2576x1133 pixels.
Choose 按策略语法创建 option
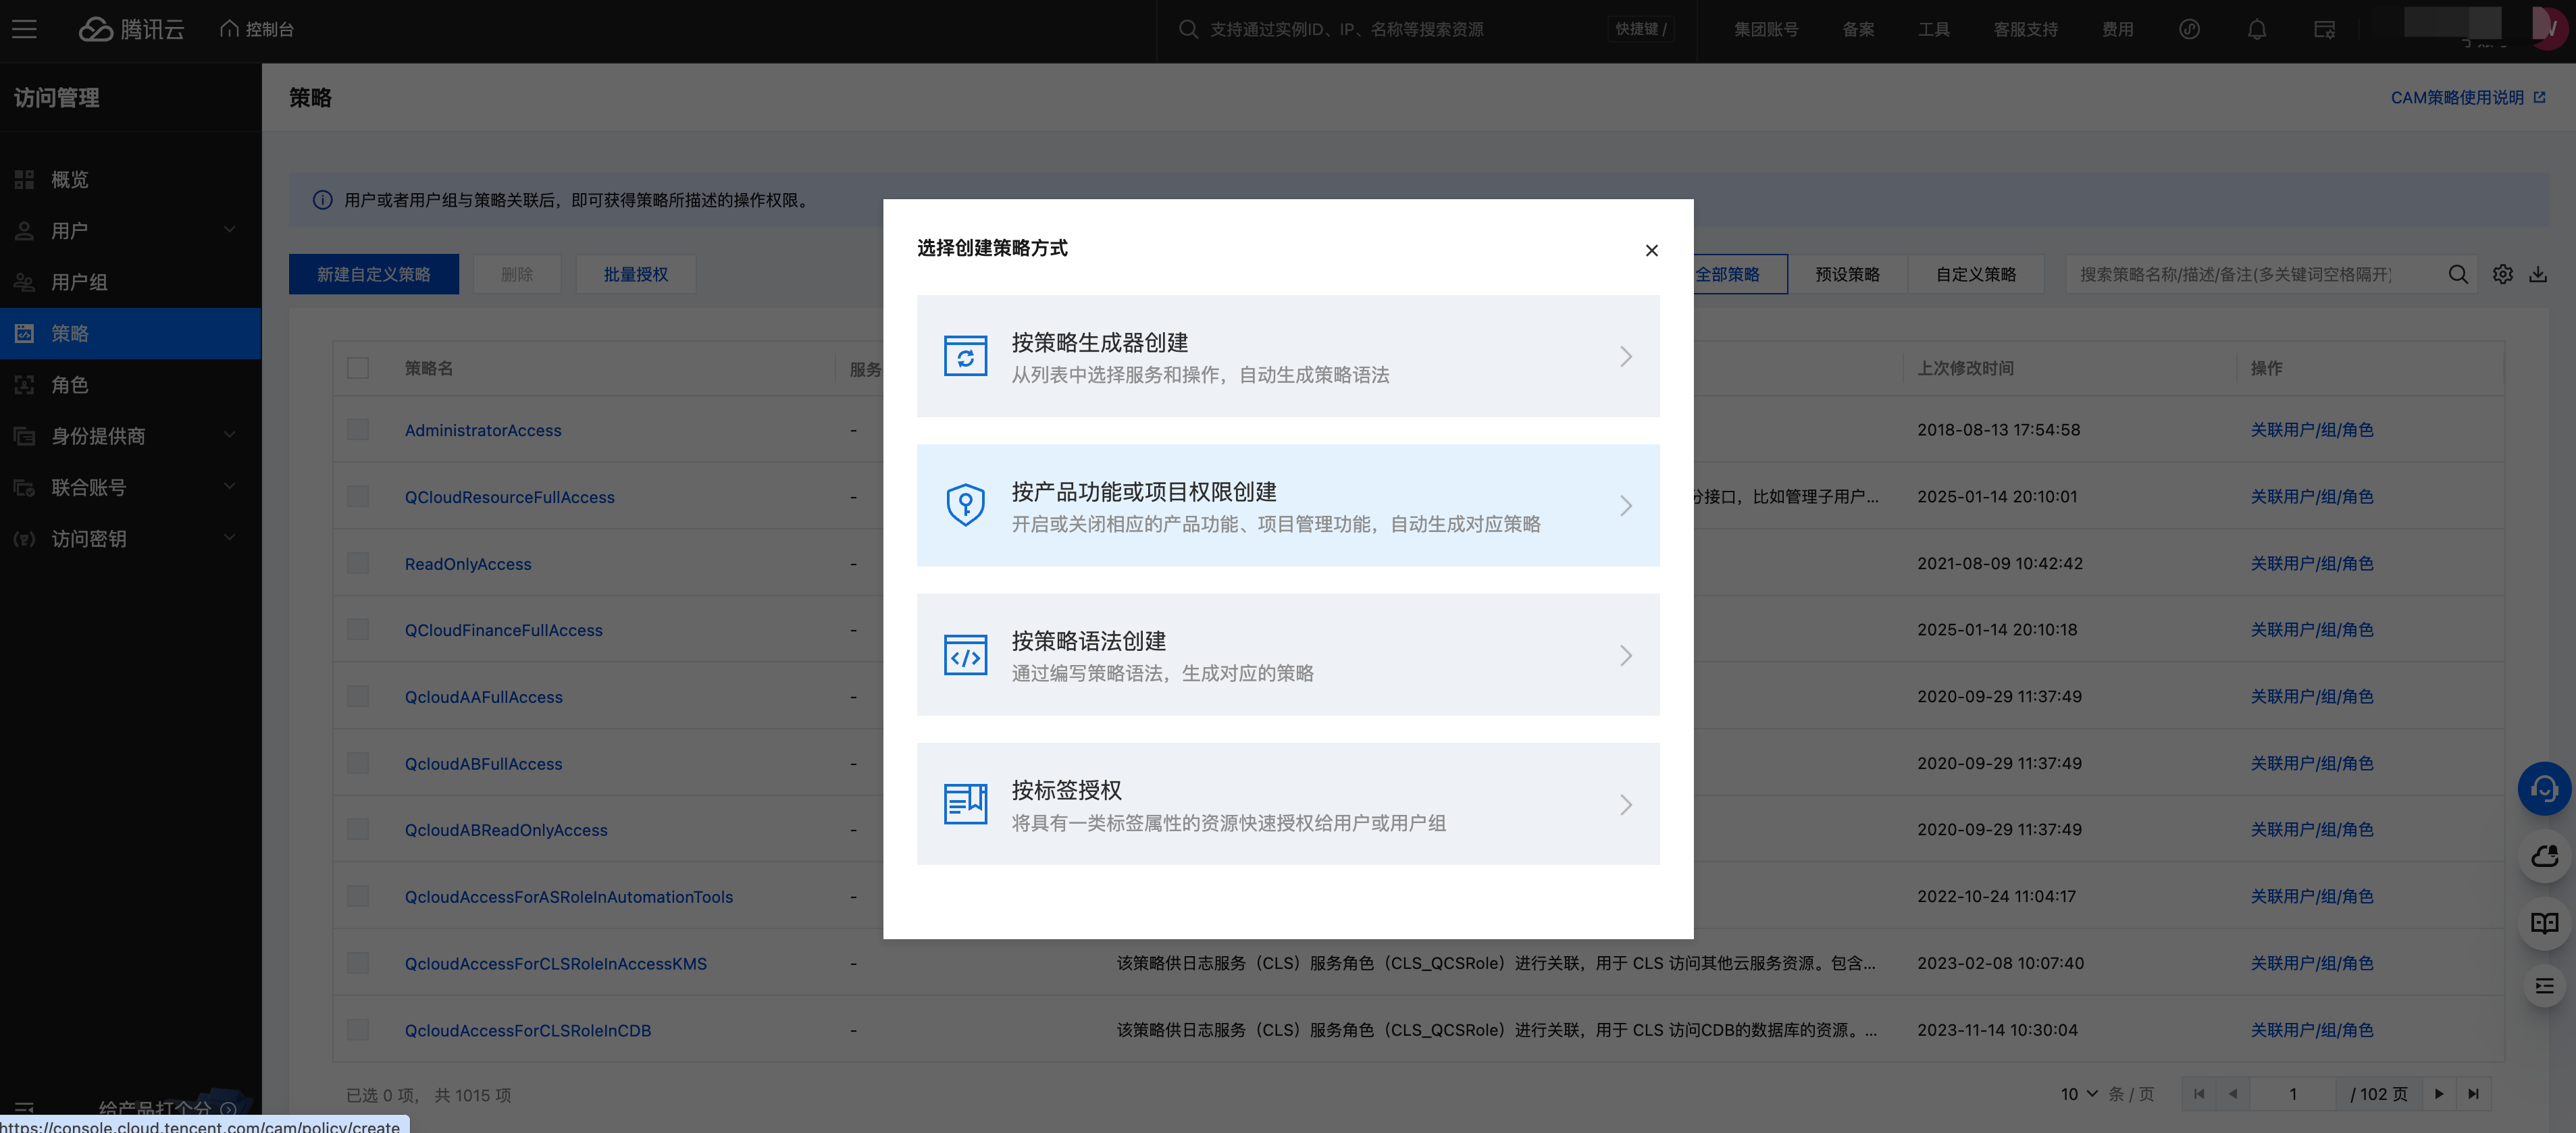point(1288,655)
